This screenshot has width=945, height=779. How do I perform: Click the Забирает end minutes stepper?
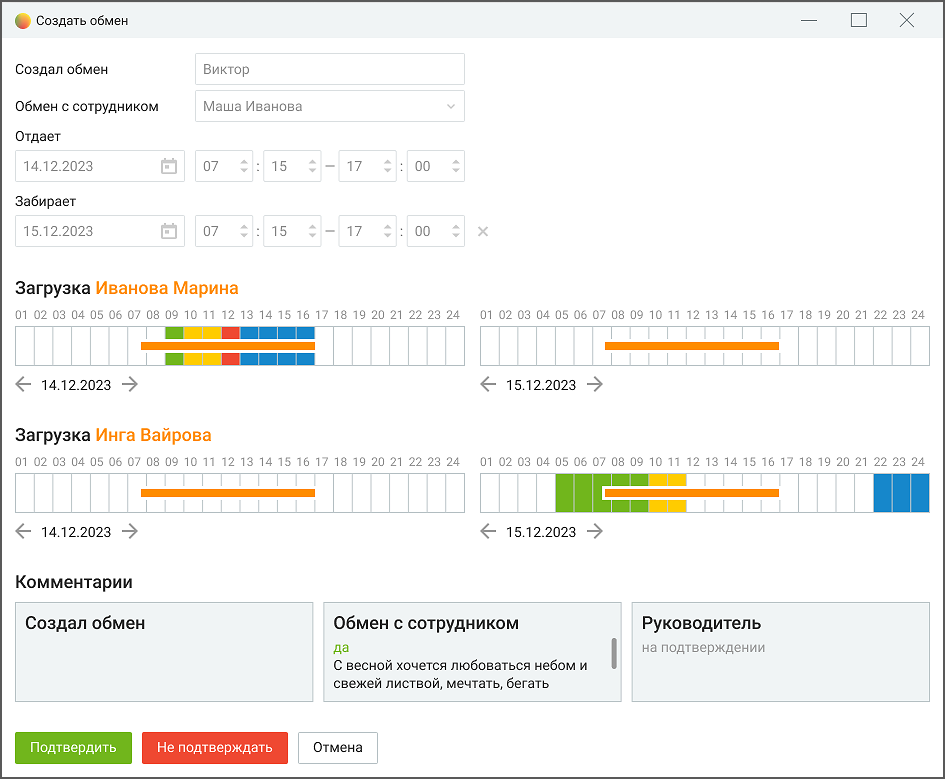(x=456, y=231)
